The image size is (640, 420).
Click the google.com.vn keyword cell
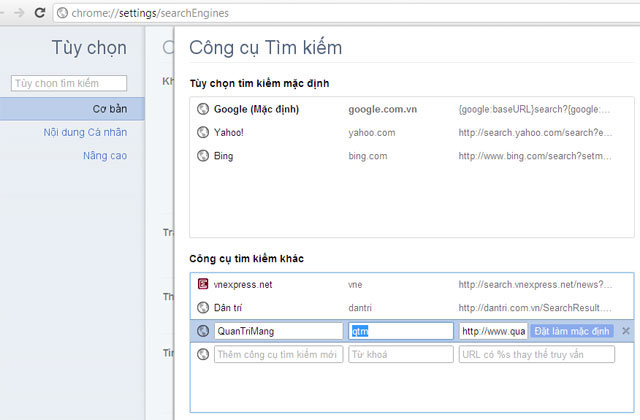(382, 109)
